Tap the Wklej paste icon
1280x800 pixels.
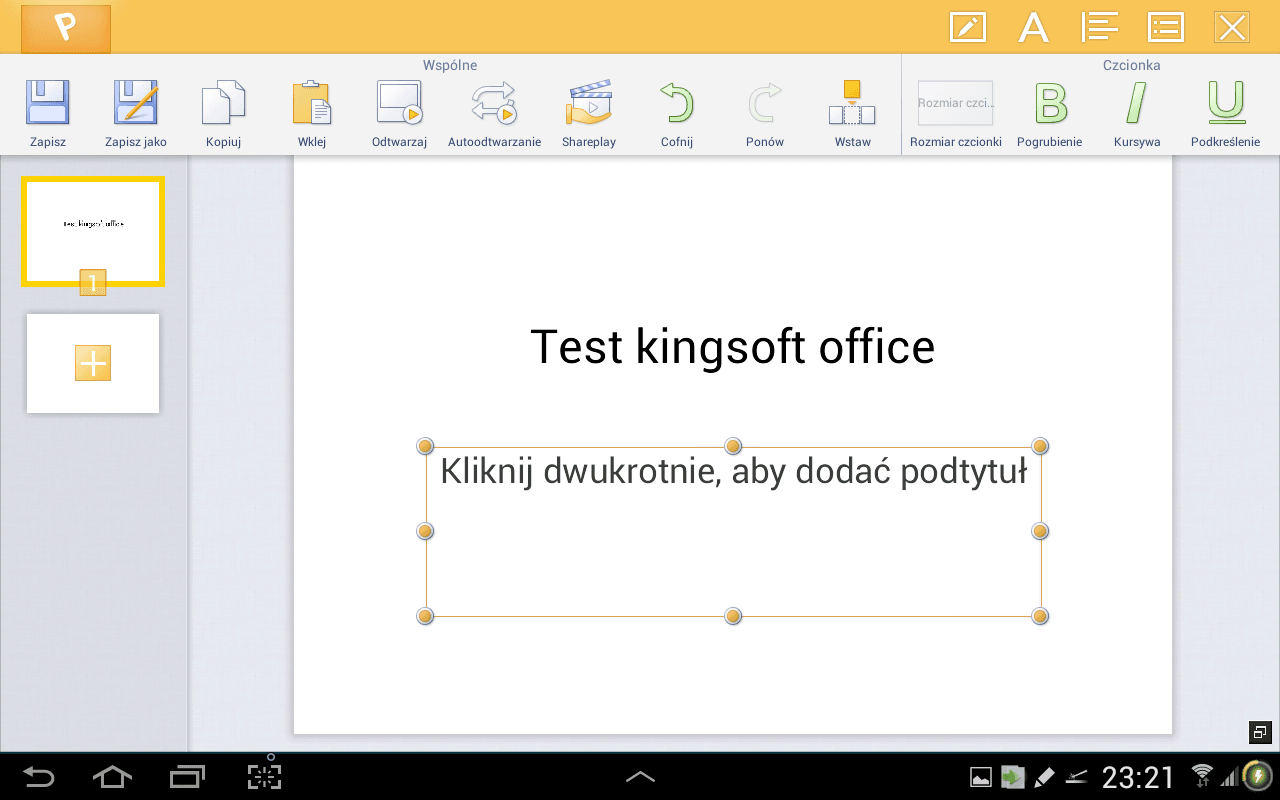pos(312,103)
